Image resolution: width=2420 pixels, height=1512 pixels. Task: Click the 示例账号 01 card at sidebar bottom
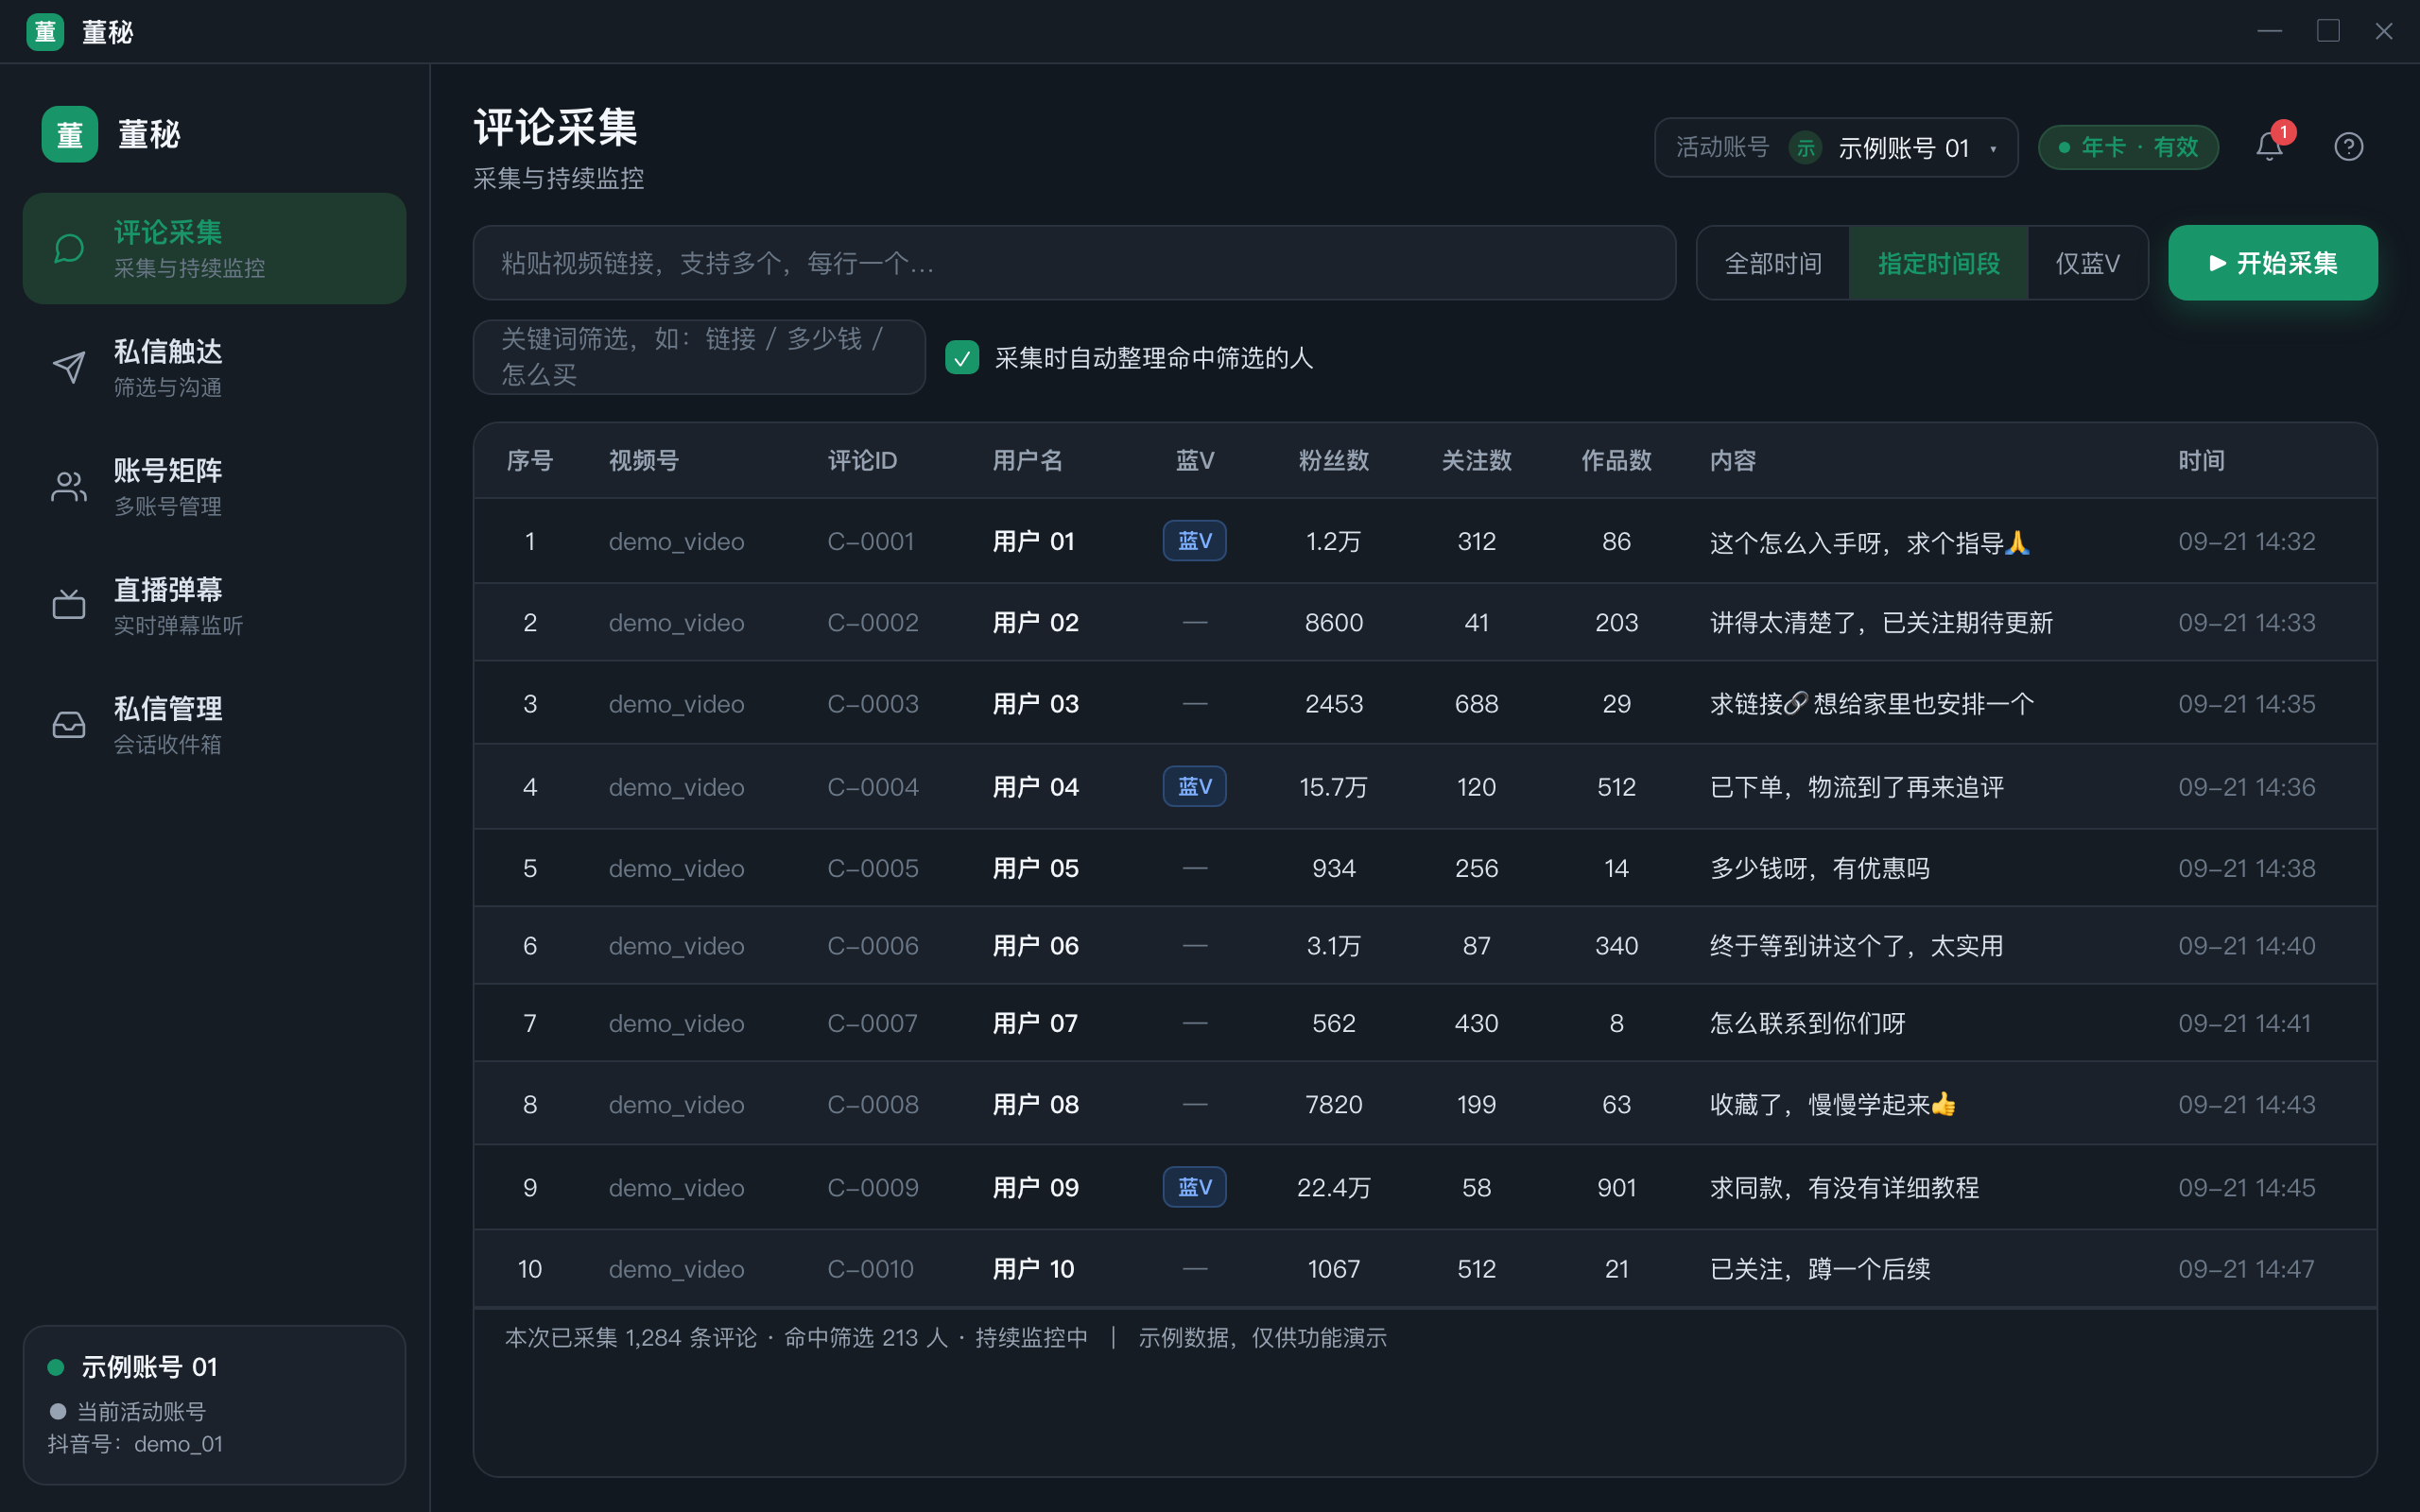(x=214, y=1404)
